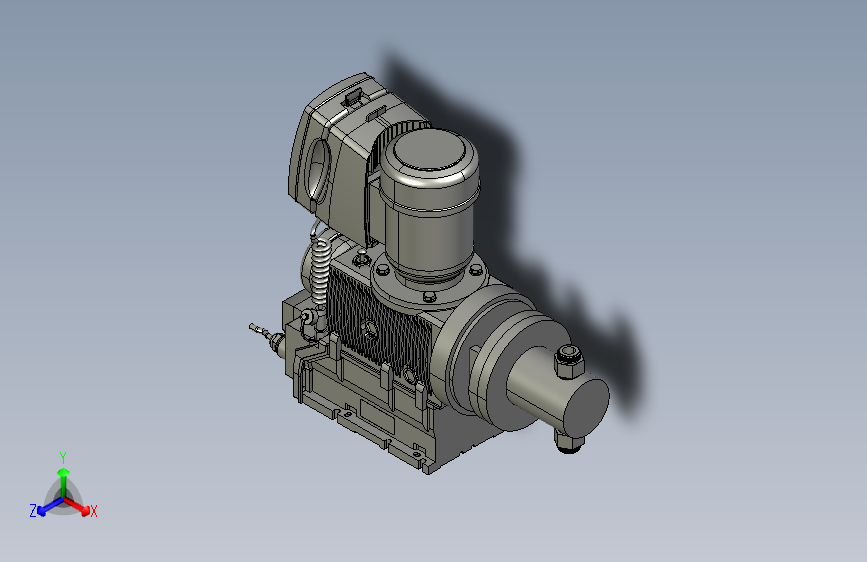Screen dimensions: 867x562
Task: Select the bottom hex fitting under horizontal cylinder
Action: coord(569,443)
